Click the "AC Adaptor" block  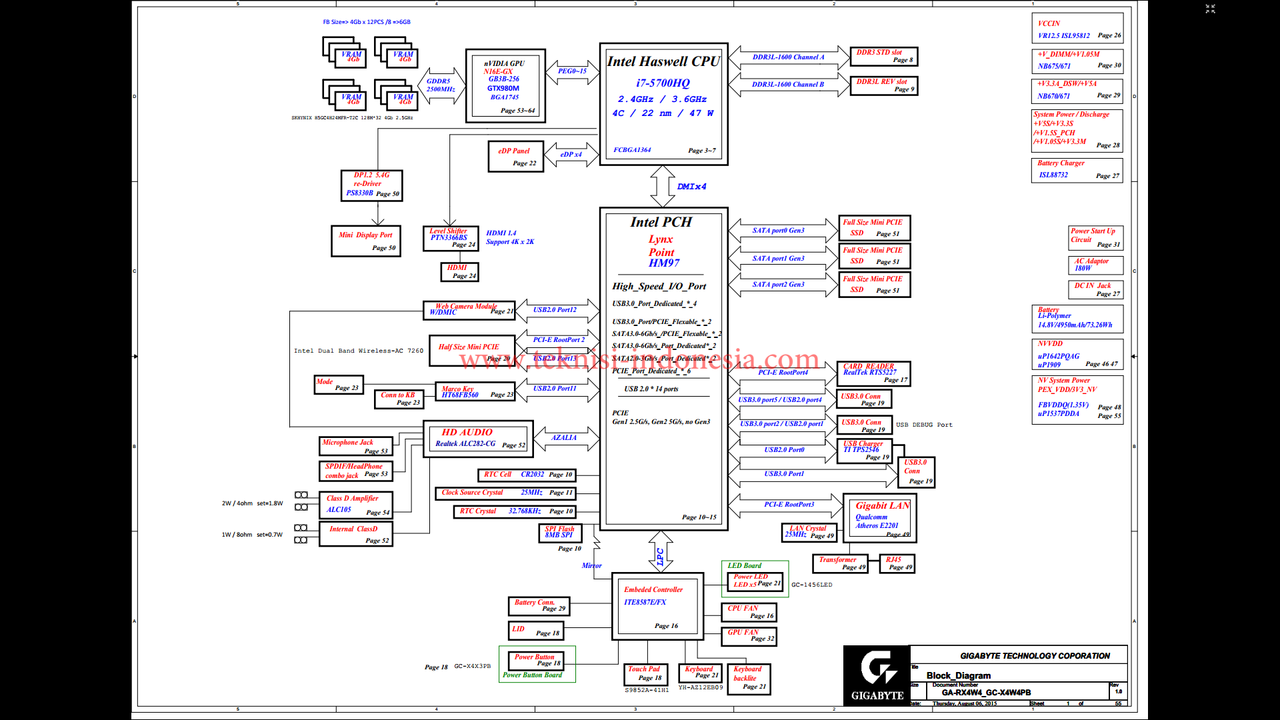point(1096,265)
